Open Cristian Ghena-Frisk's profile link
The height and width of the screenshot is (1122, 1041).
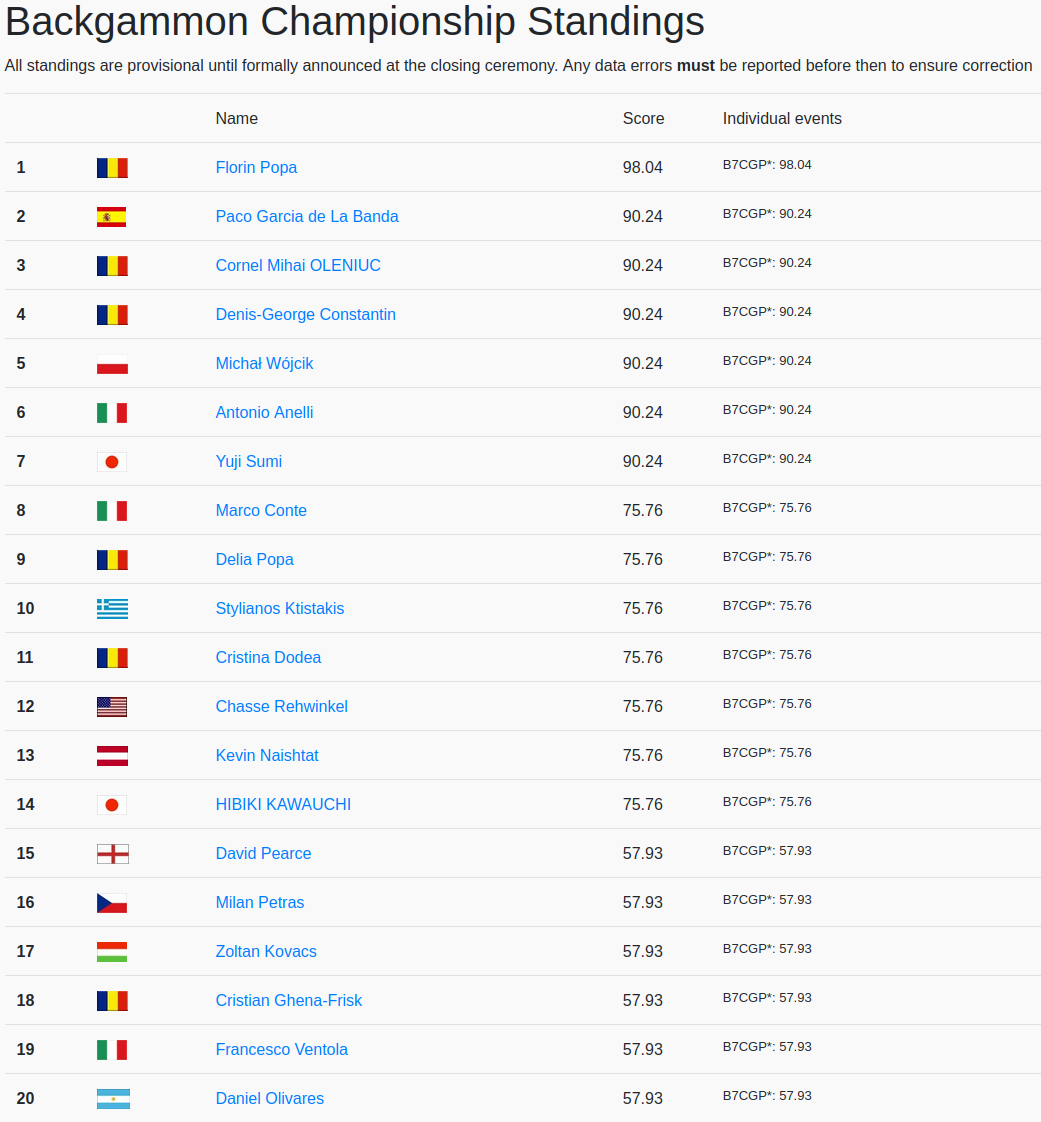[289, 1001]
